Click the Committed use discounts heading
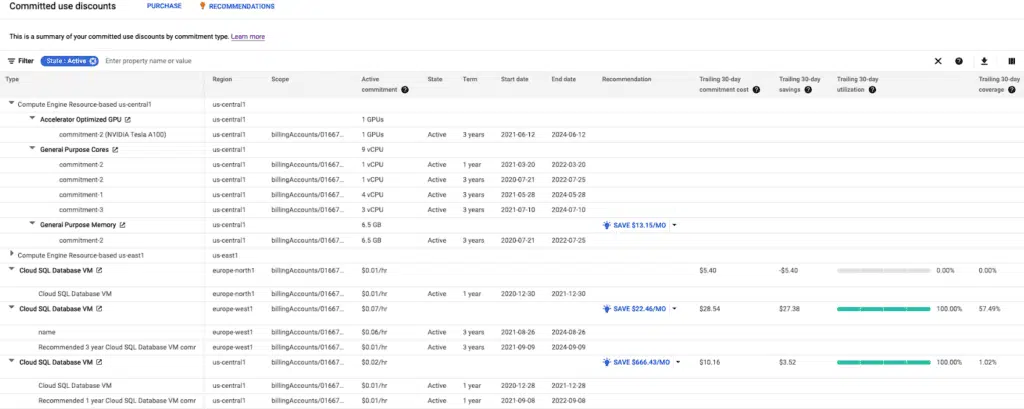 [62, 6]
